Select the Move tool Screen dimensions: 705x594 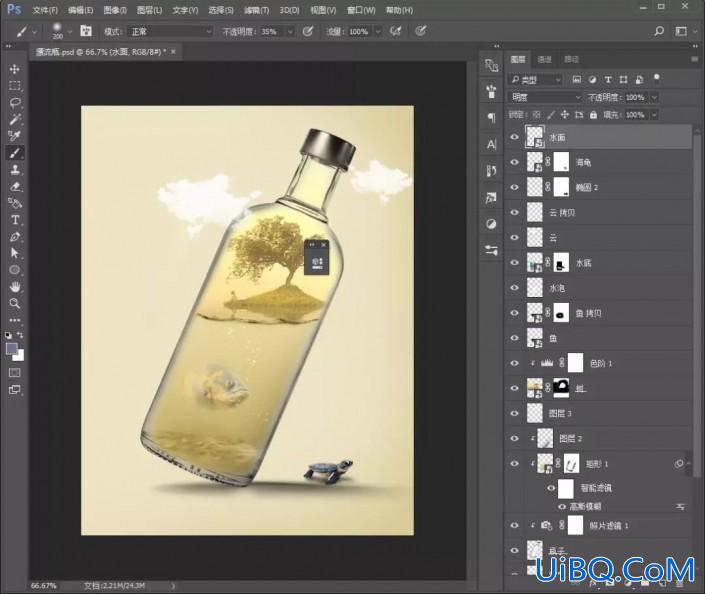[14, 69]
